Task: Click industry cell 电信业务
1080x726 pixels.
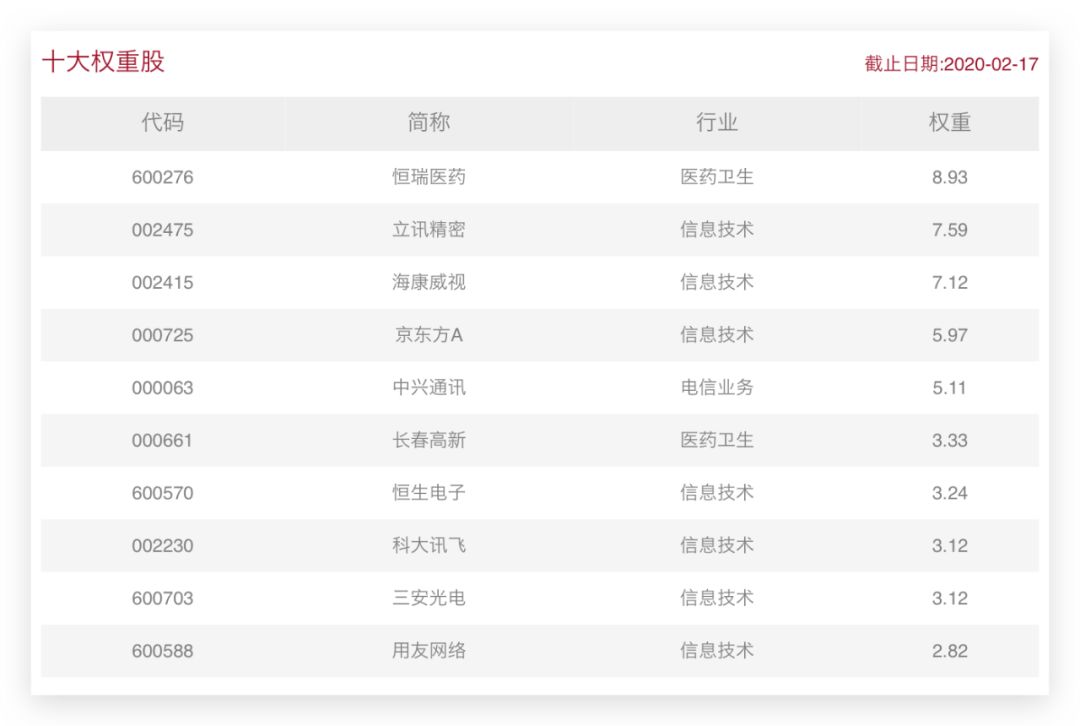Action: tap(716, 387)
